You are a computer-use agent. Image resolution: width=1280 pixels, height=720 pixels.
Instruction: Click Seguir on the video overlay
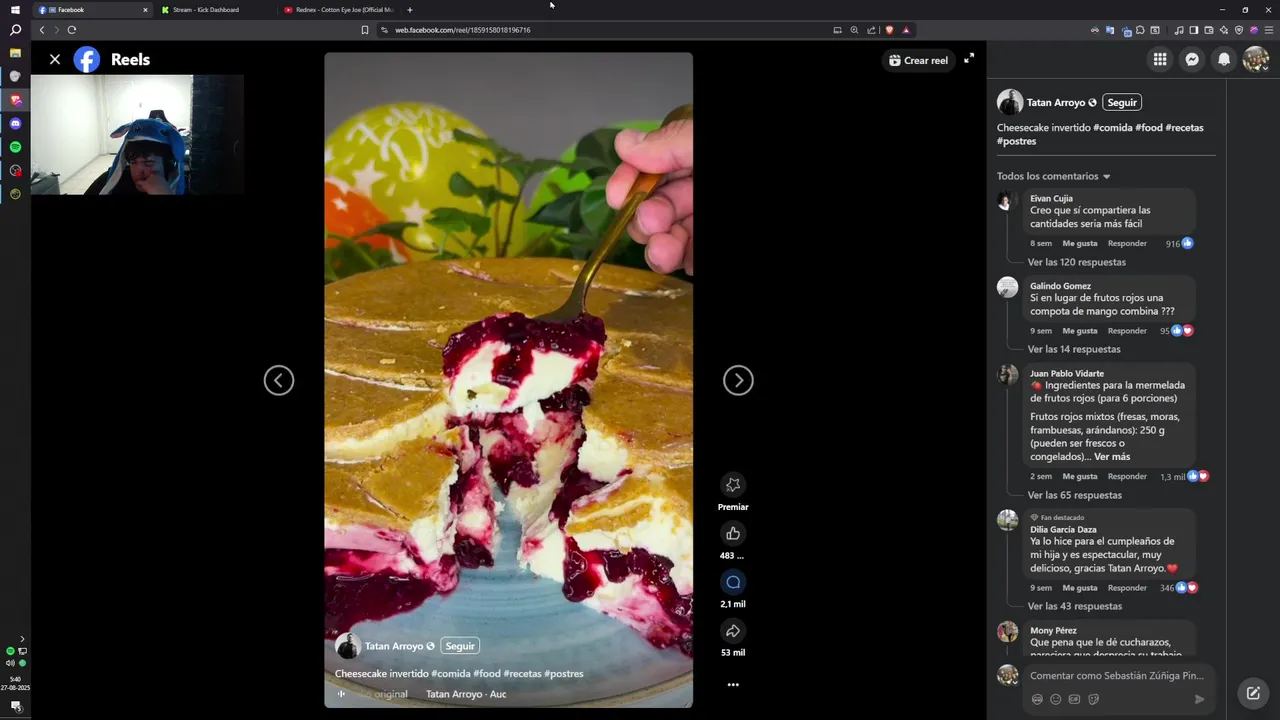coord(460,646)
